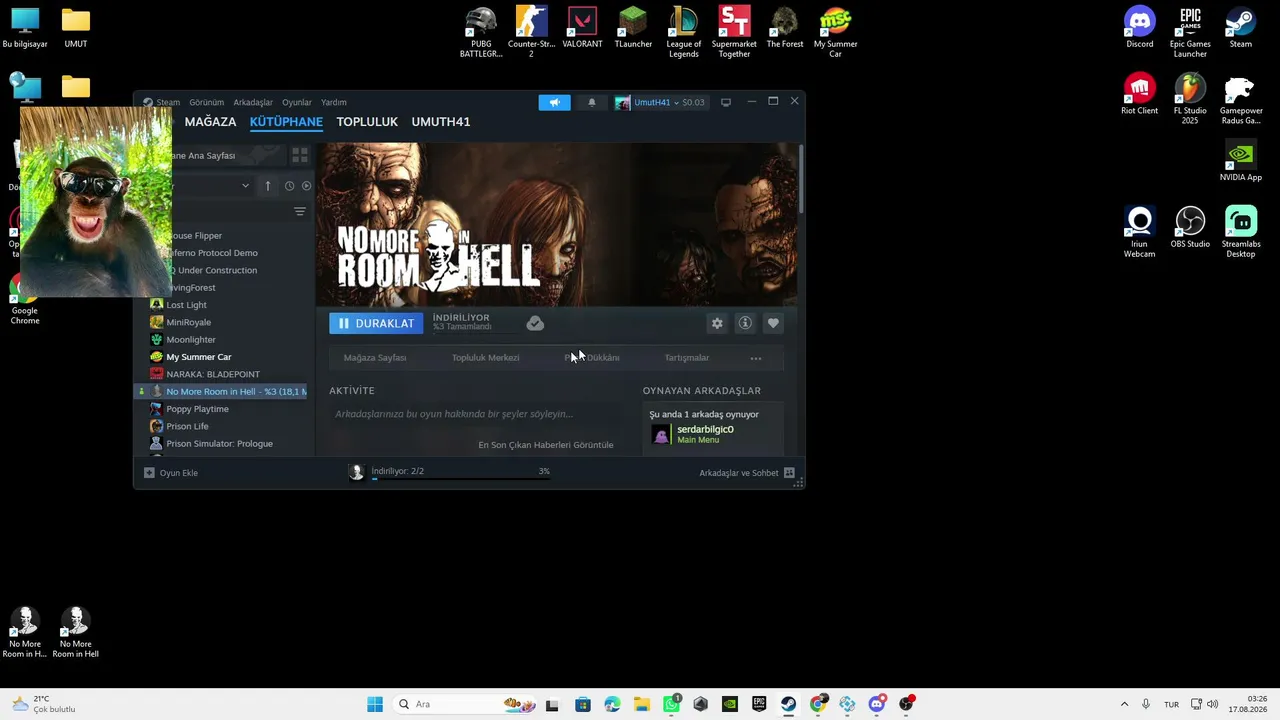Launch TLauncher desktop icon
Screen dimensions: 1280x720
pos(633,27)
